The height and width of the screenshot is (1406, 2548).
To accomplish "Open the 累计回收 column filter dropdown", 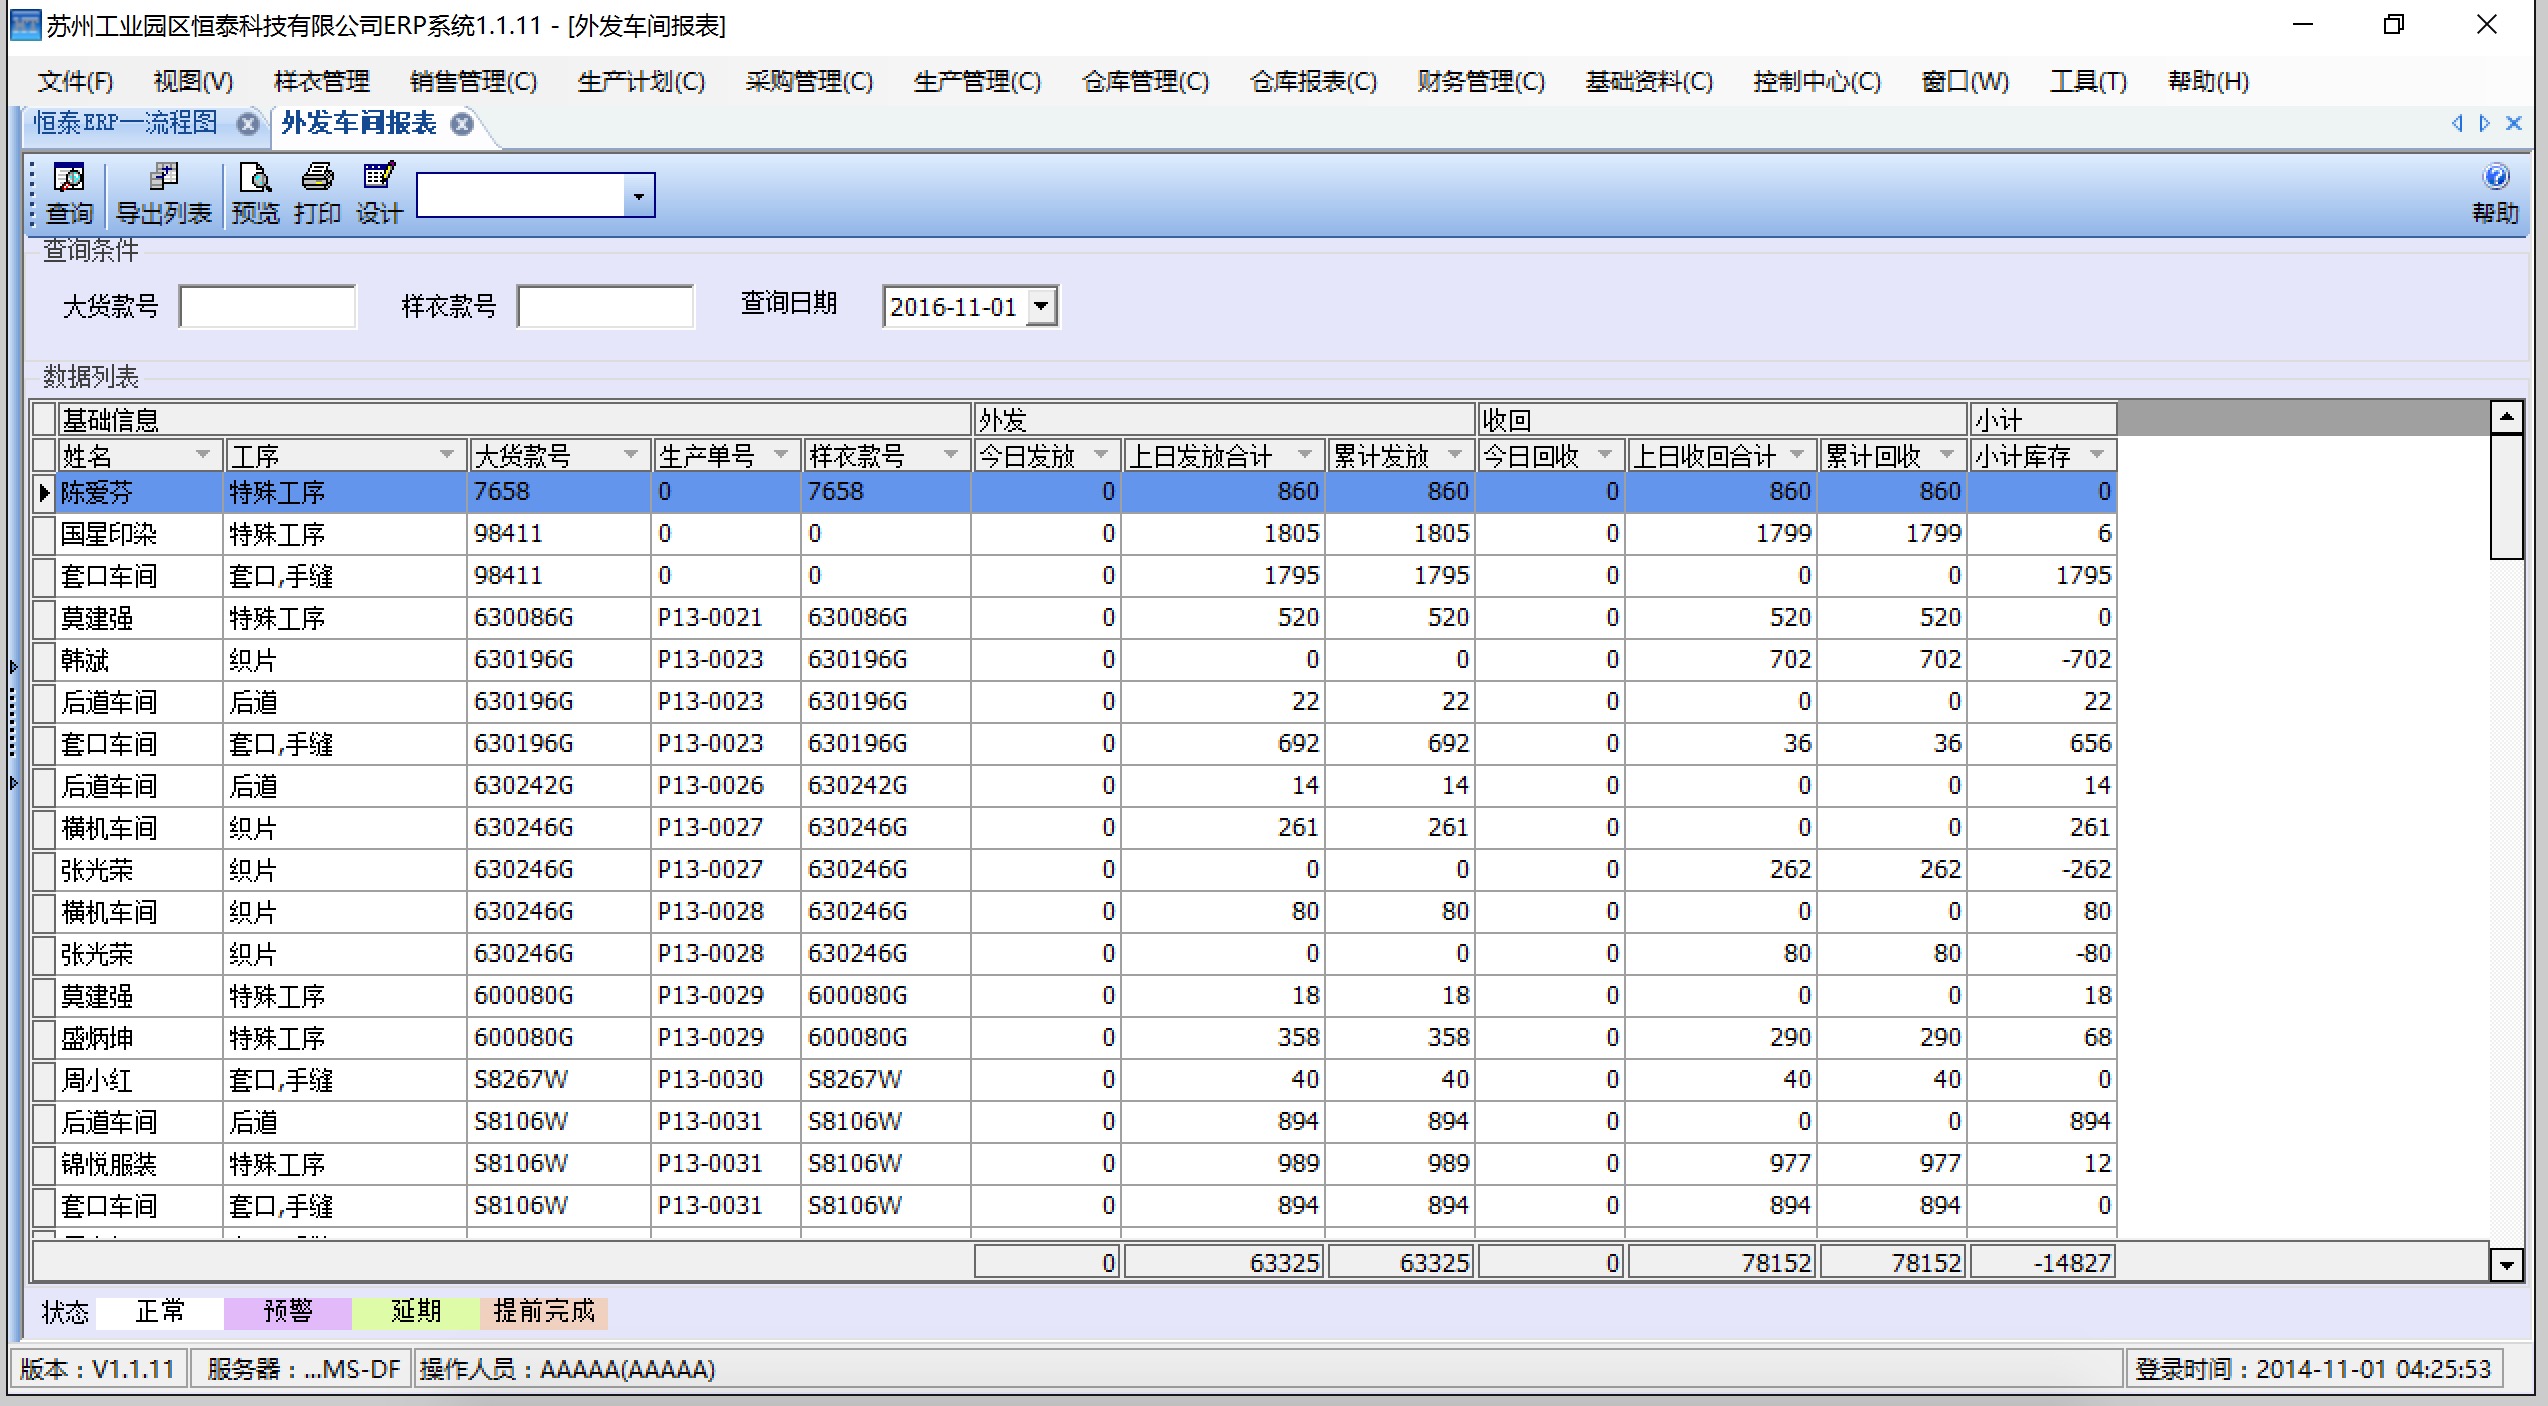I will tap(1947, 455).
